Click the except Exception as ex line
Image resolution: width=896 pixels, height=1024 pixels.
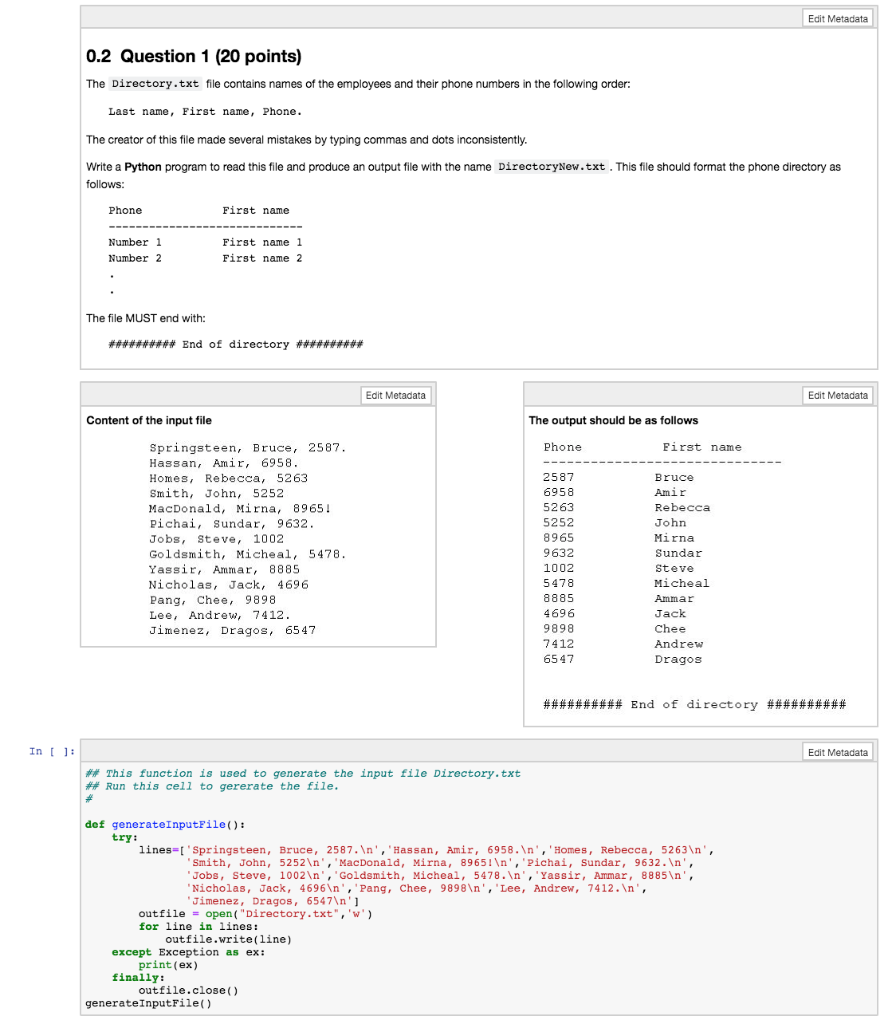coord(190,952)
